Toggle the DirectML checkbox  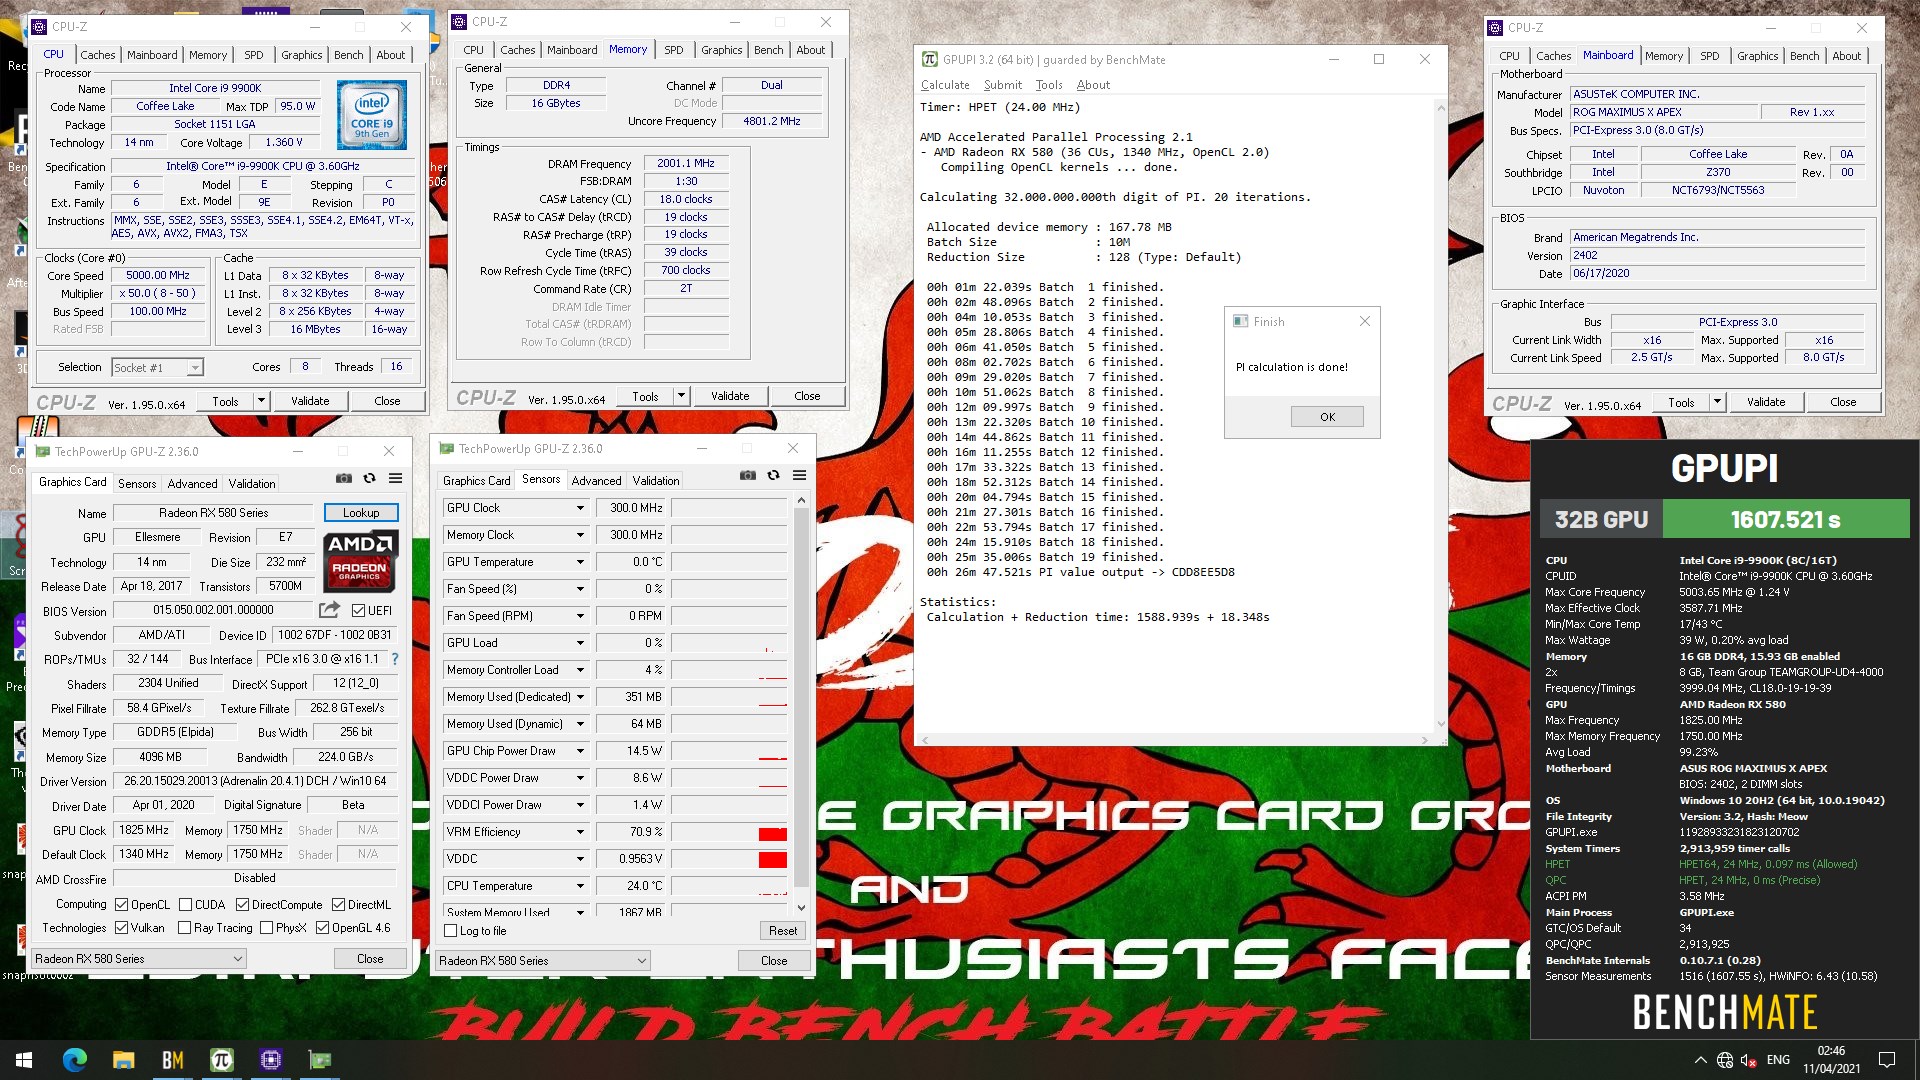[338, 904]
